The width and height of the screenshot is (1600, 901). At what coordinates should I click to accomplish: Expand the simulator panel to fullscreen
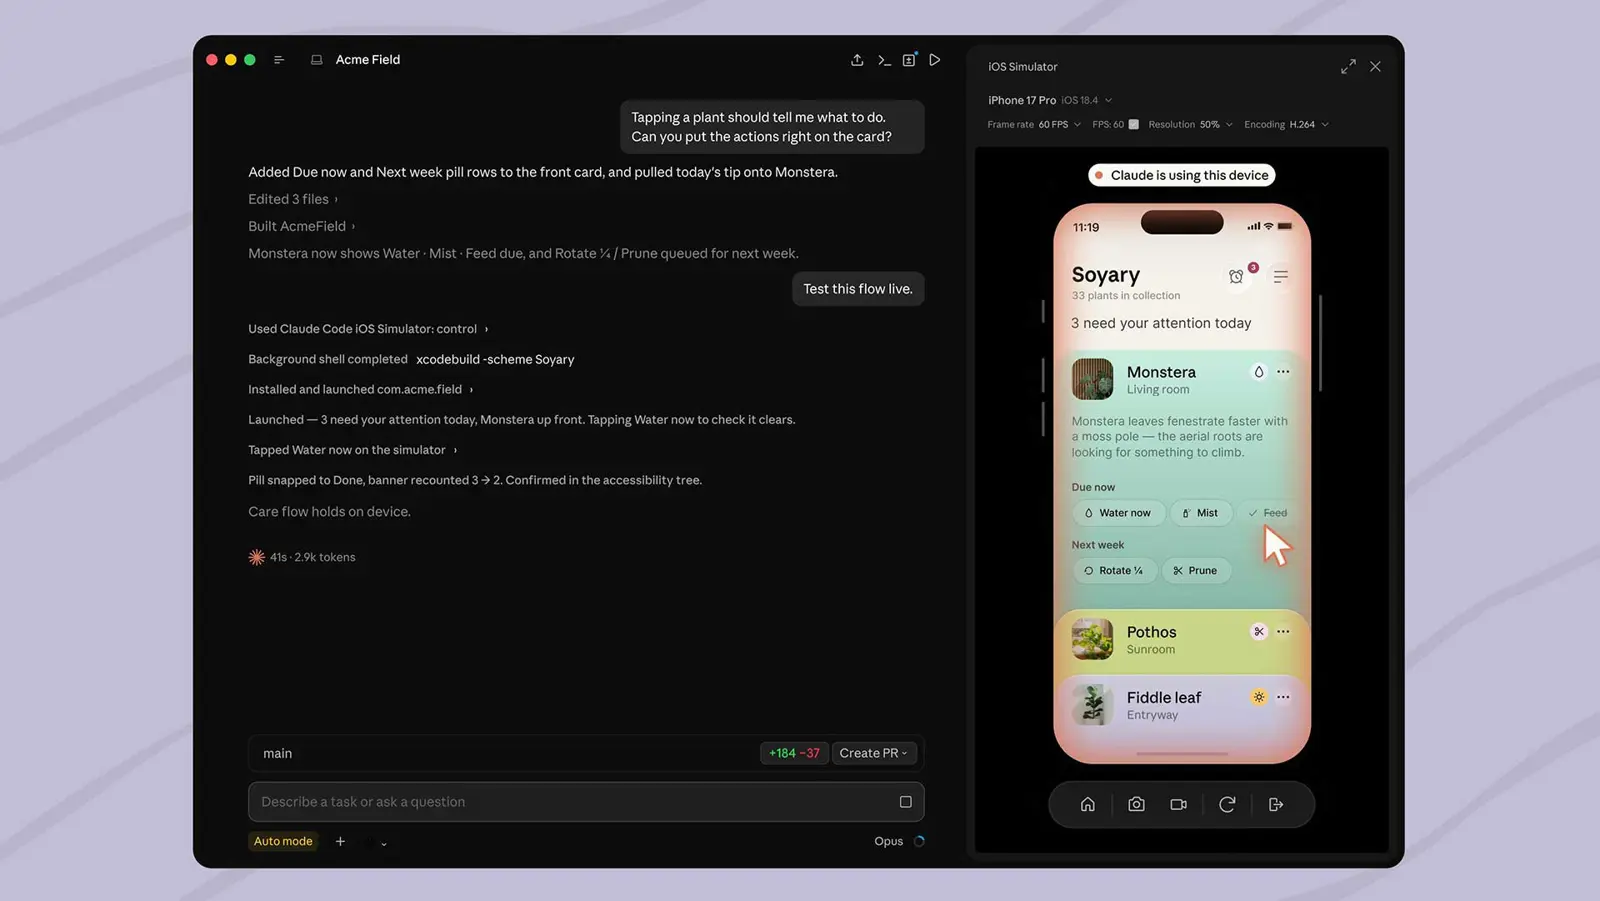1348,66
